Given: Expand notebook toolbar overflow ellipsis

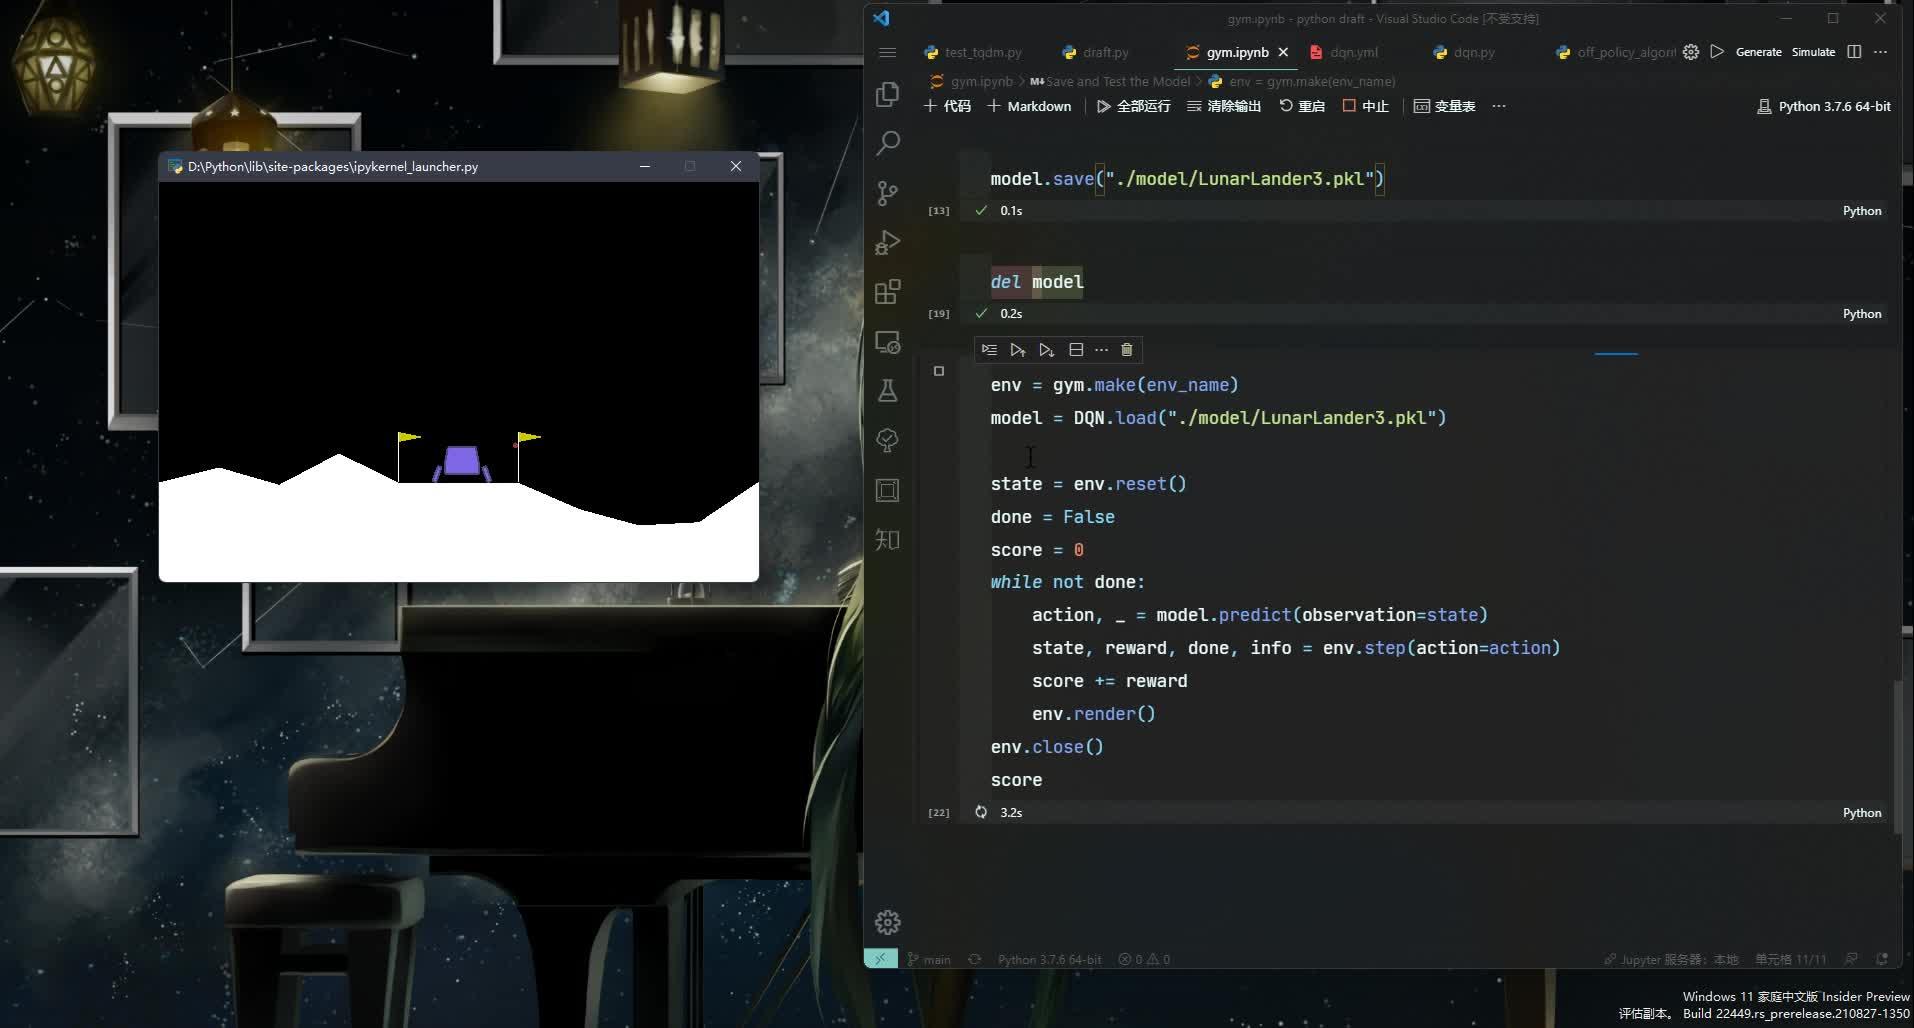Looking at the screenshot, I should (x=1498, y=106).
